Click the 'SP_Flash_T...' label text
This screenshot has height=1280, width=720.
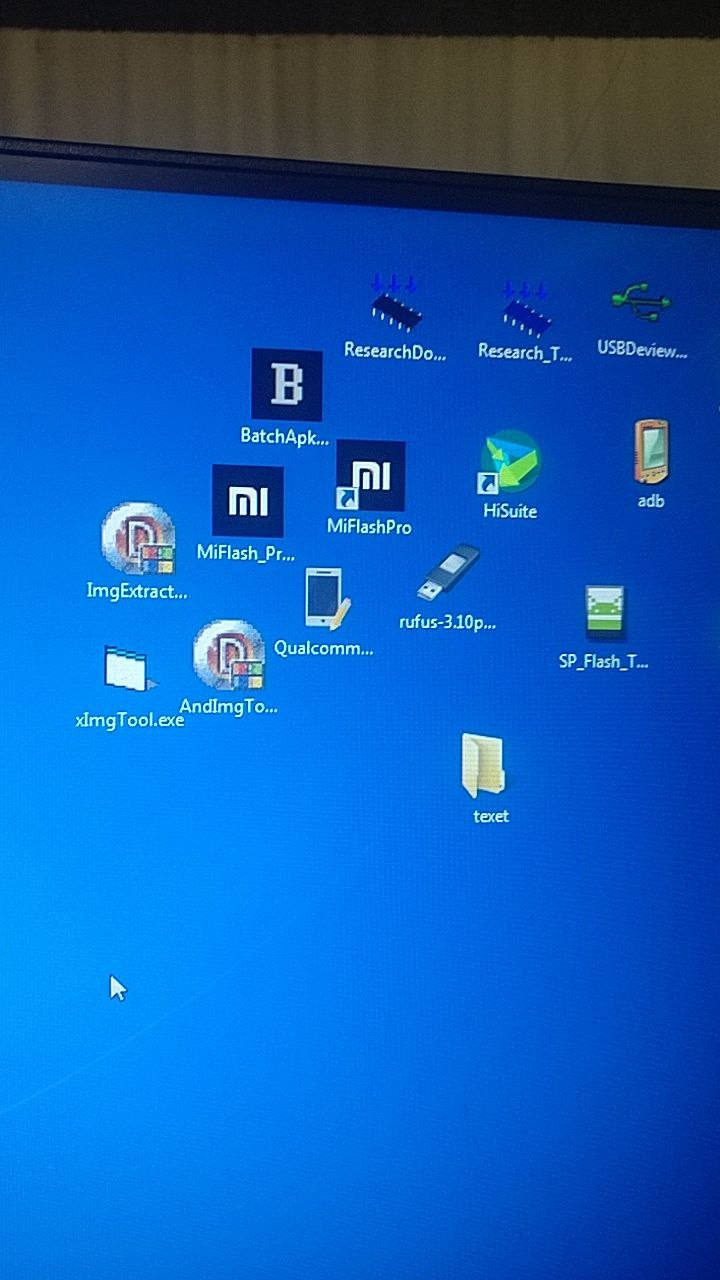(x=604, y=661)
